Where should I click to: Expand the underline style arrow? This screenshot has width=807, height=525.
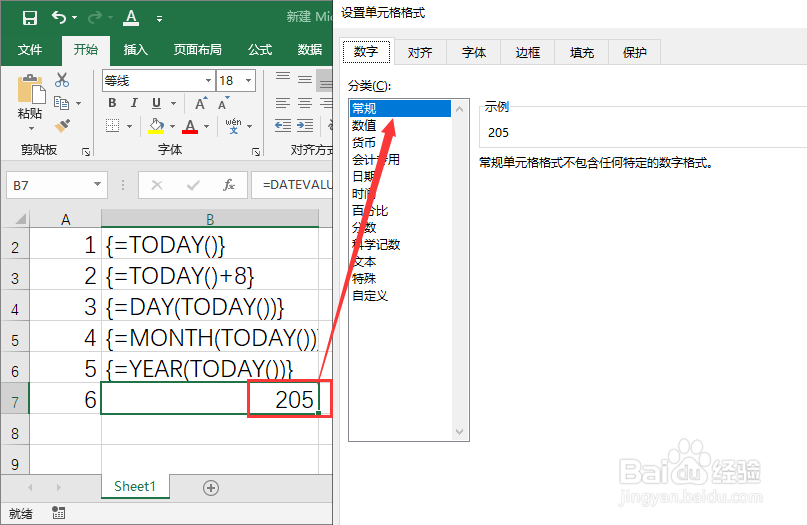(x=173, y=103)
